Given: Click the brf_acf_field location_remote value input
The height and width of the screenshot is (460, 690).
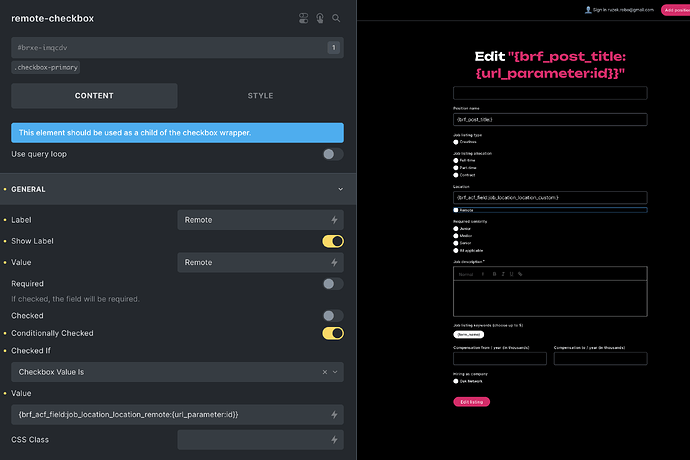Looking at the screenshot, I should click(x=177, y=415).
